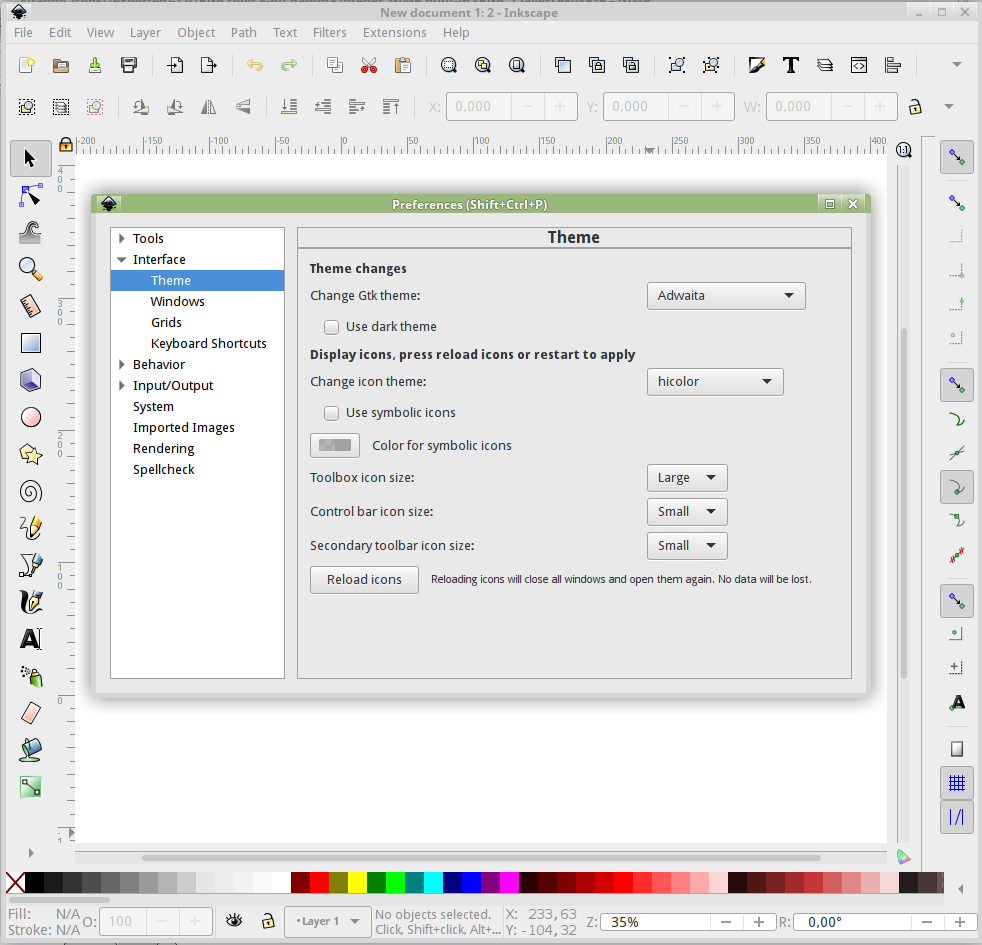
Task: Toggle the width/height lock icon
Action: 915,107
